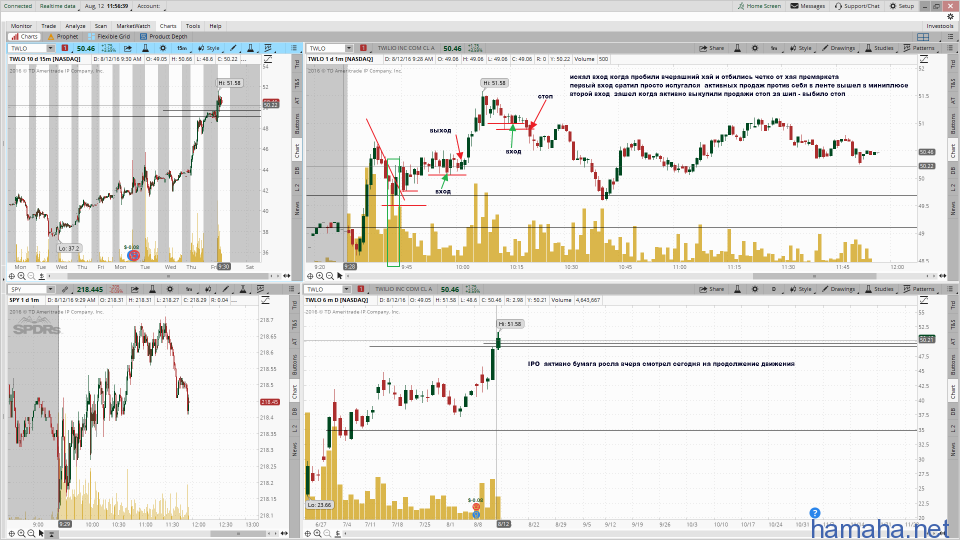Click the flask icon next to Share, top-right chart

click(737, 48)
